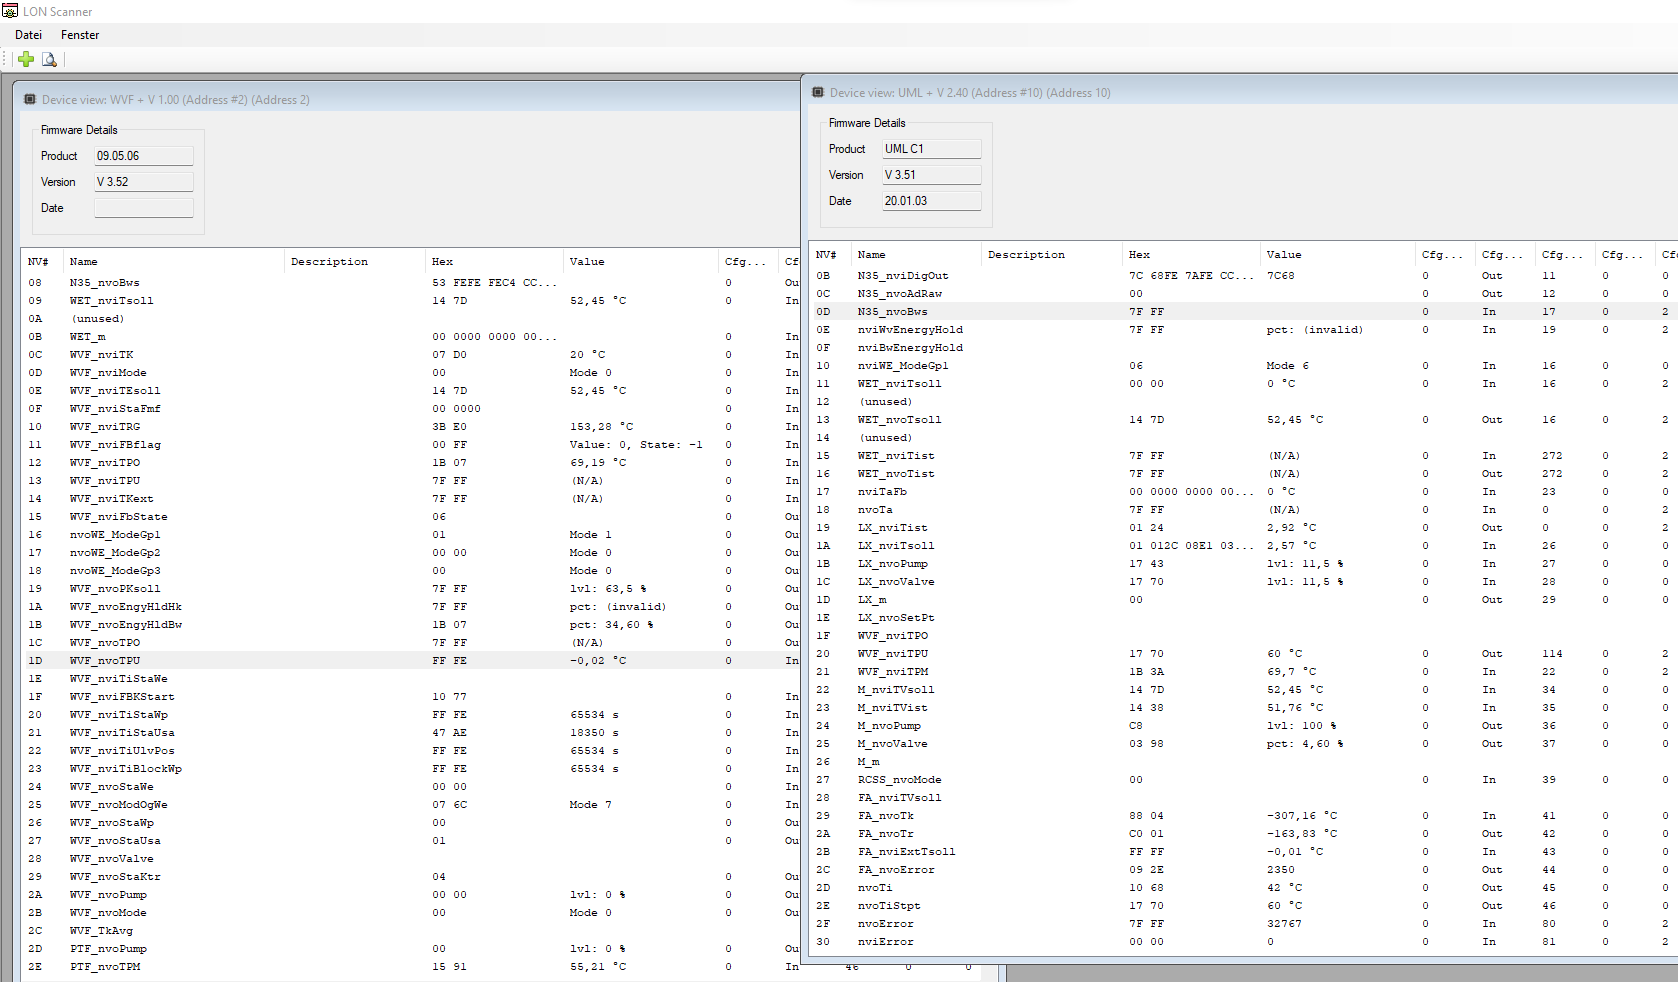Select row FA_nvoTk
1678x982 pixels.
coord(1244,816)
